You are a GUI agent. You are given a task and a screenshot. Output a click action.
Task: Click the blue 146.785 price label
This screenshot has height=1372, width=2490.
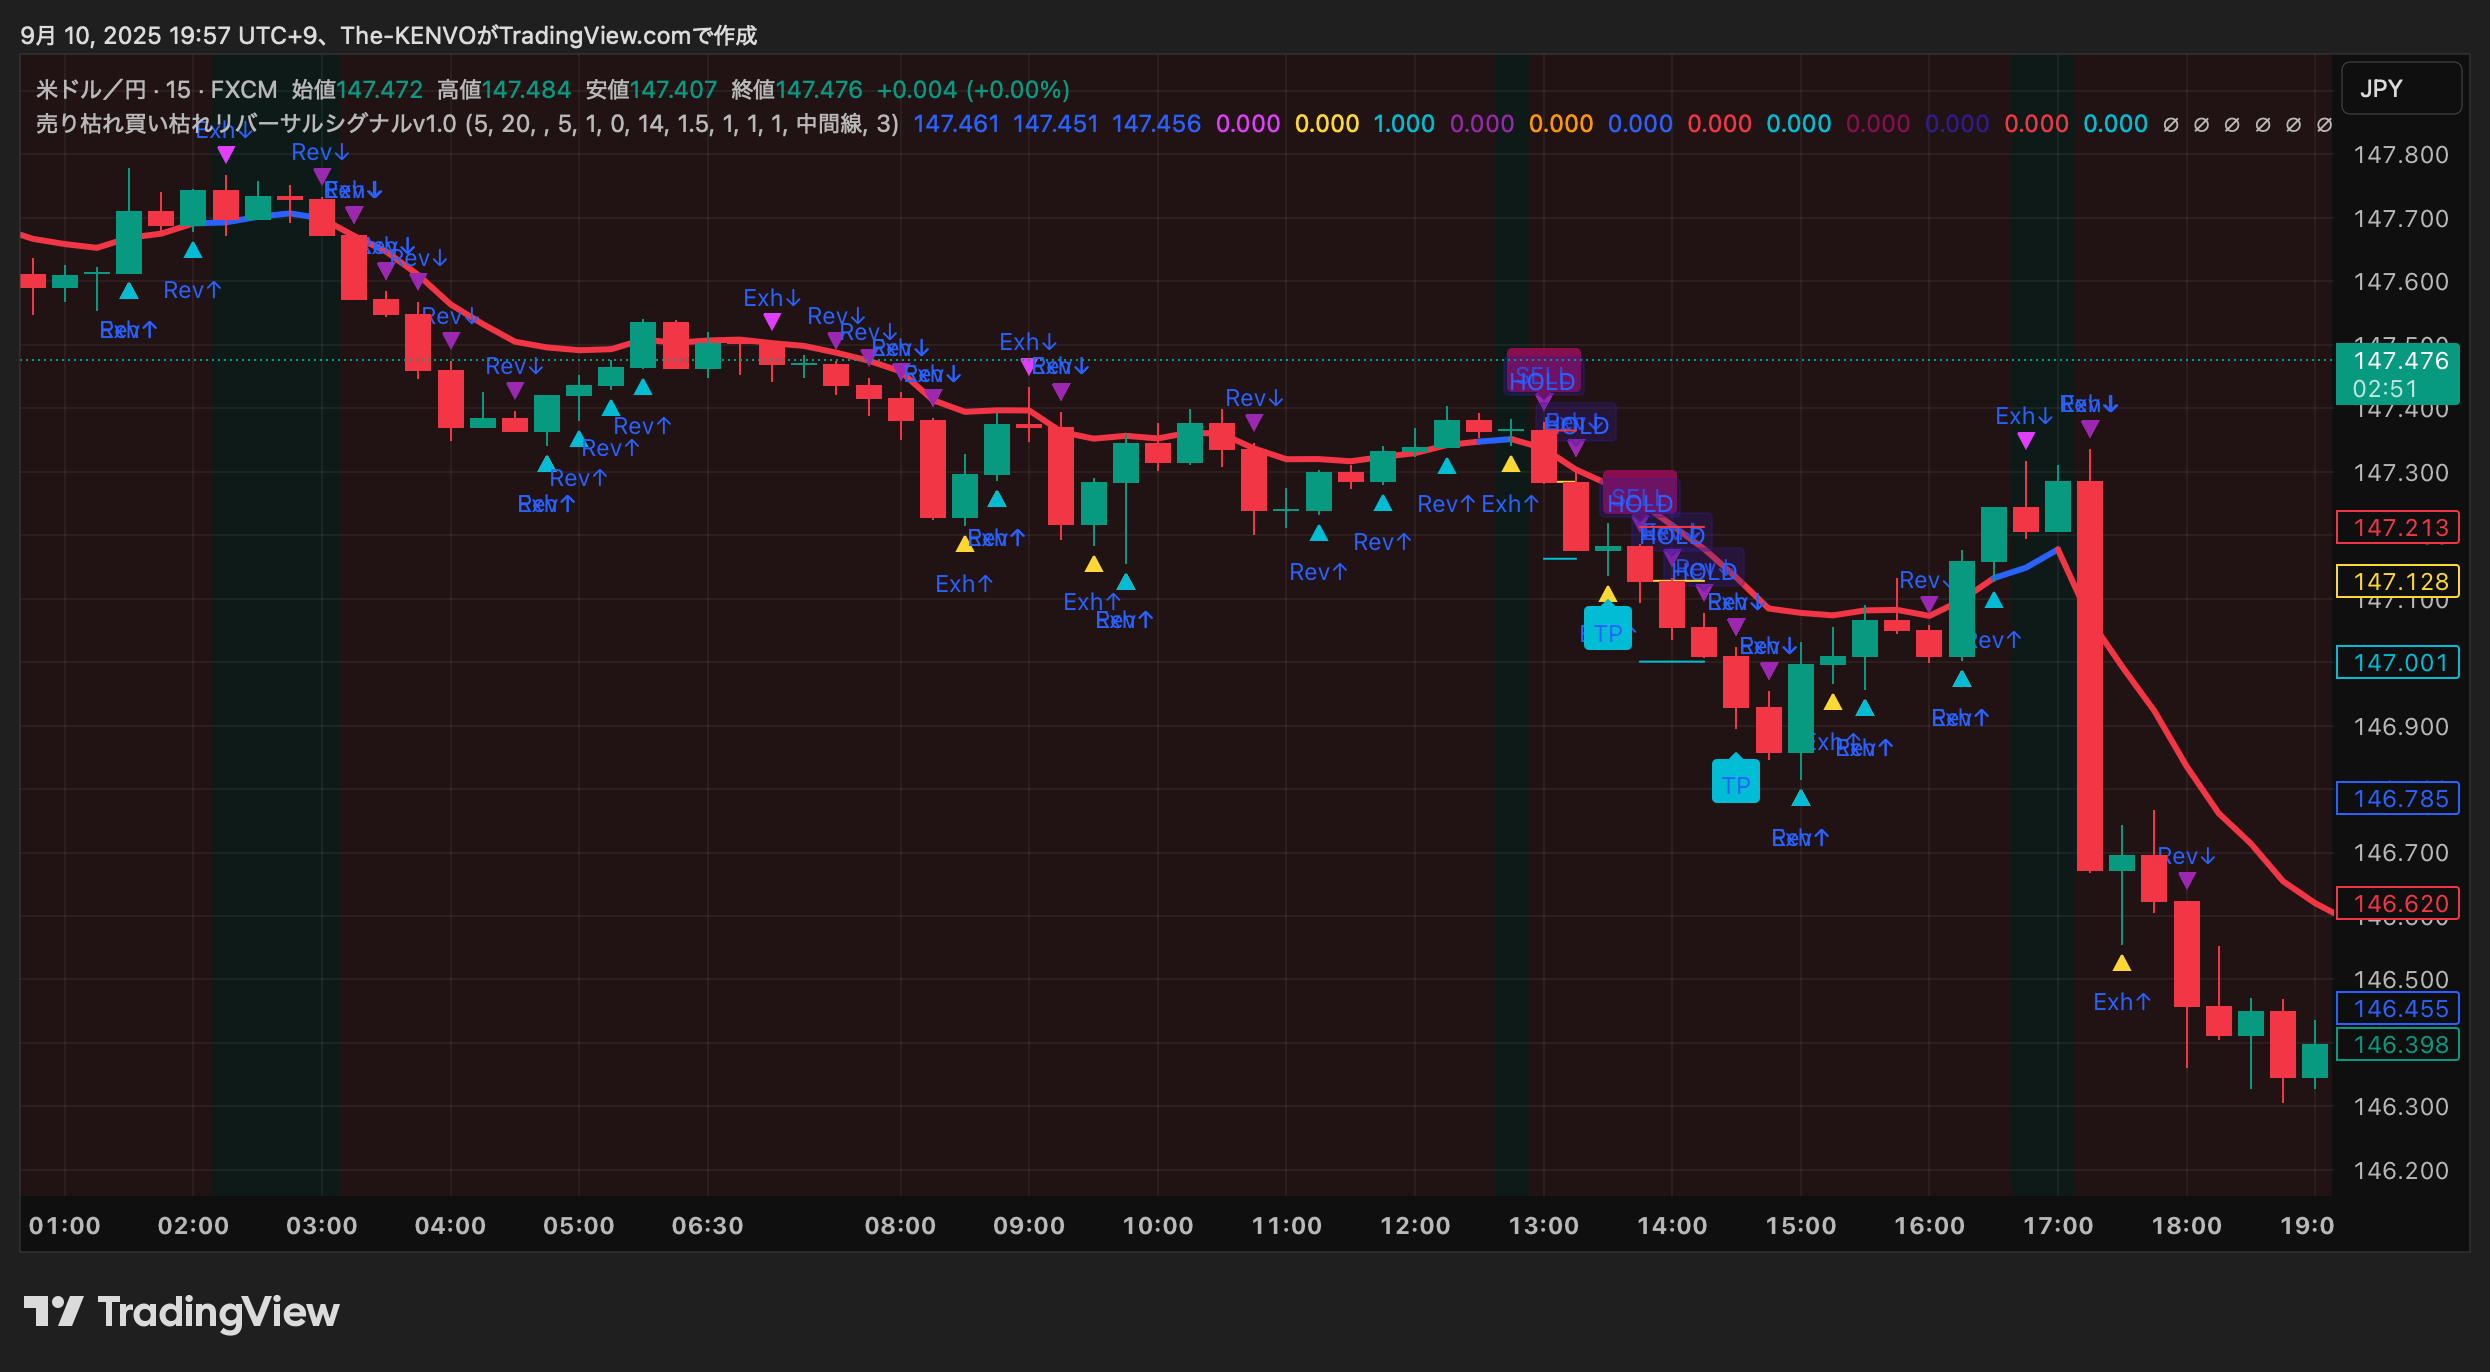(x=2397, y=798)
